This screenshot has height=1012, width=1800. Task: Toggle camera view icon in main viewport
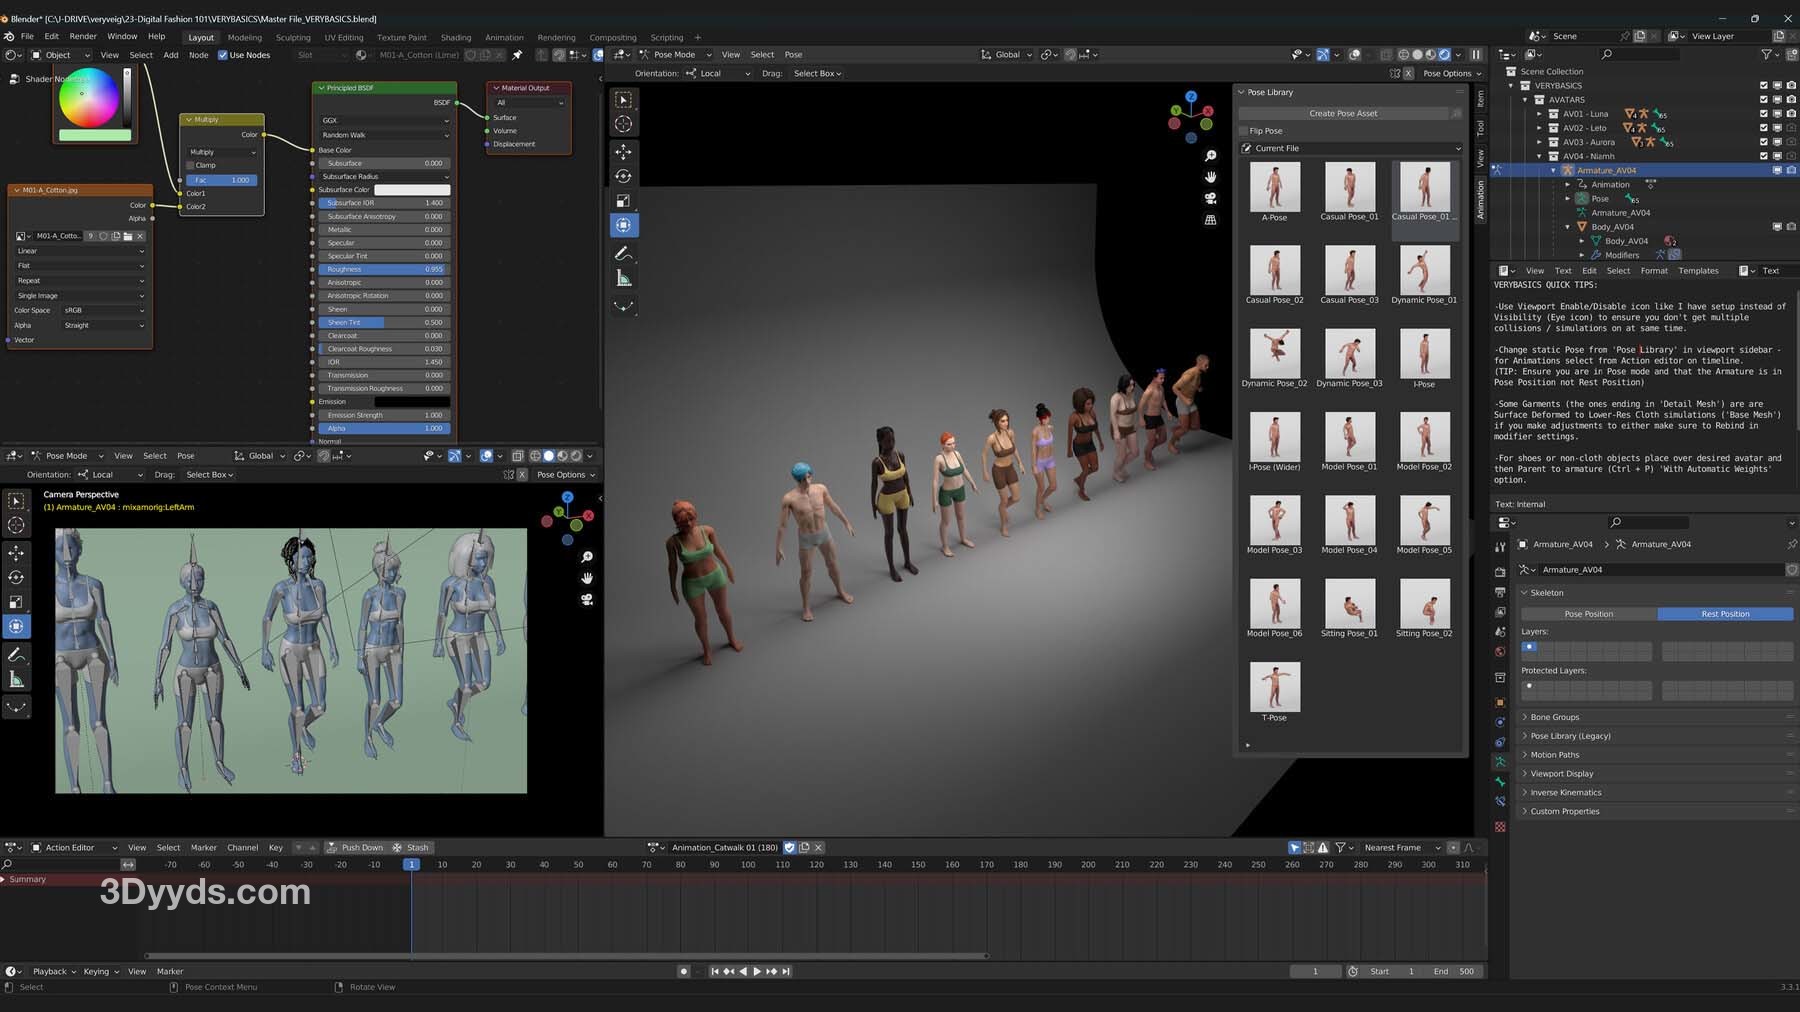[1210, 198]
